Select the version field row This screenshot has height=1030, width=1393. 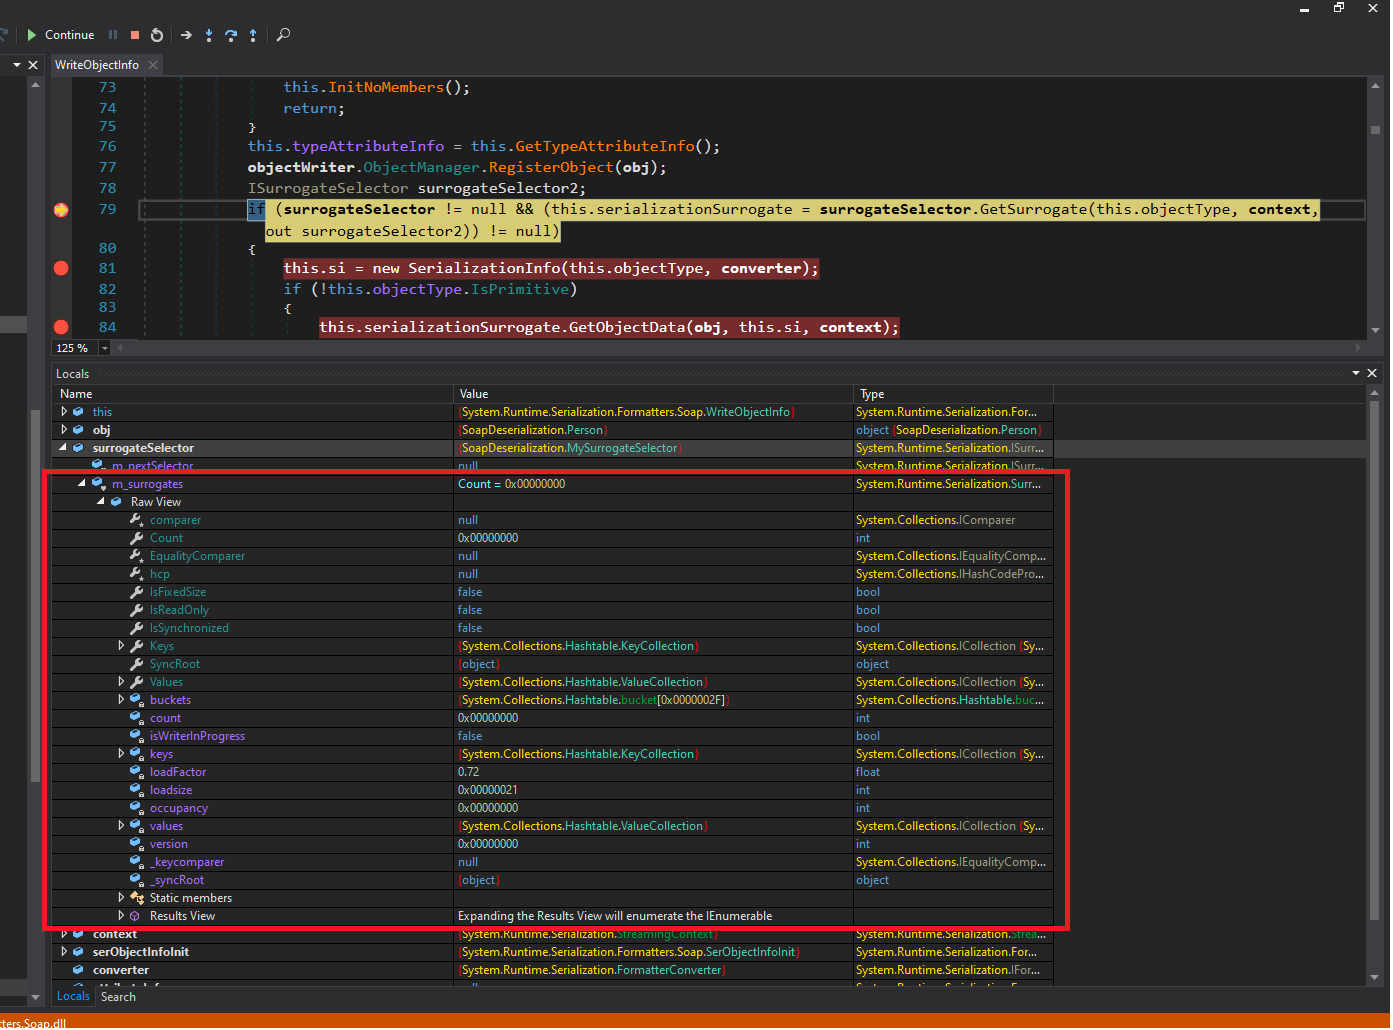553,844
